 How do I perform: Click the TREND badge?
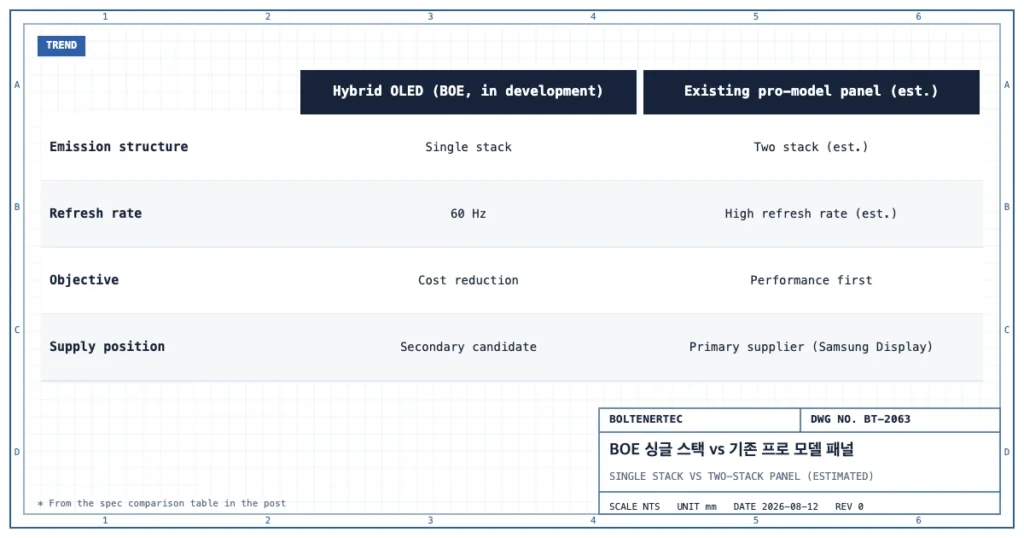[61, 45]
